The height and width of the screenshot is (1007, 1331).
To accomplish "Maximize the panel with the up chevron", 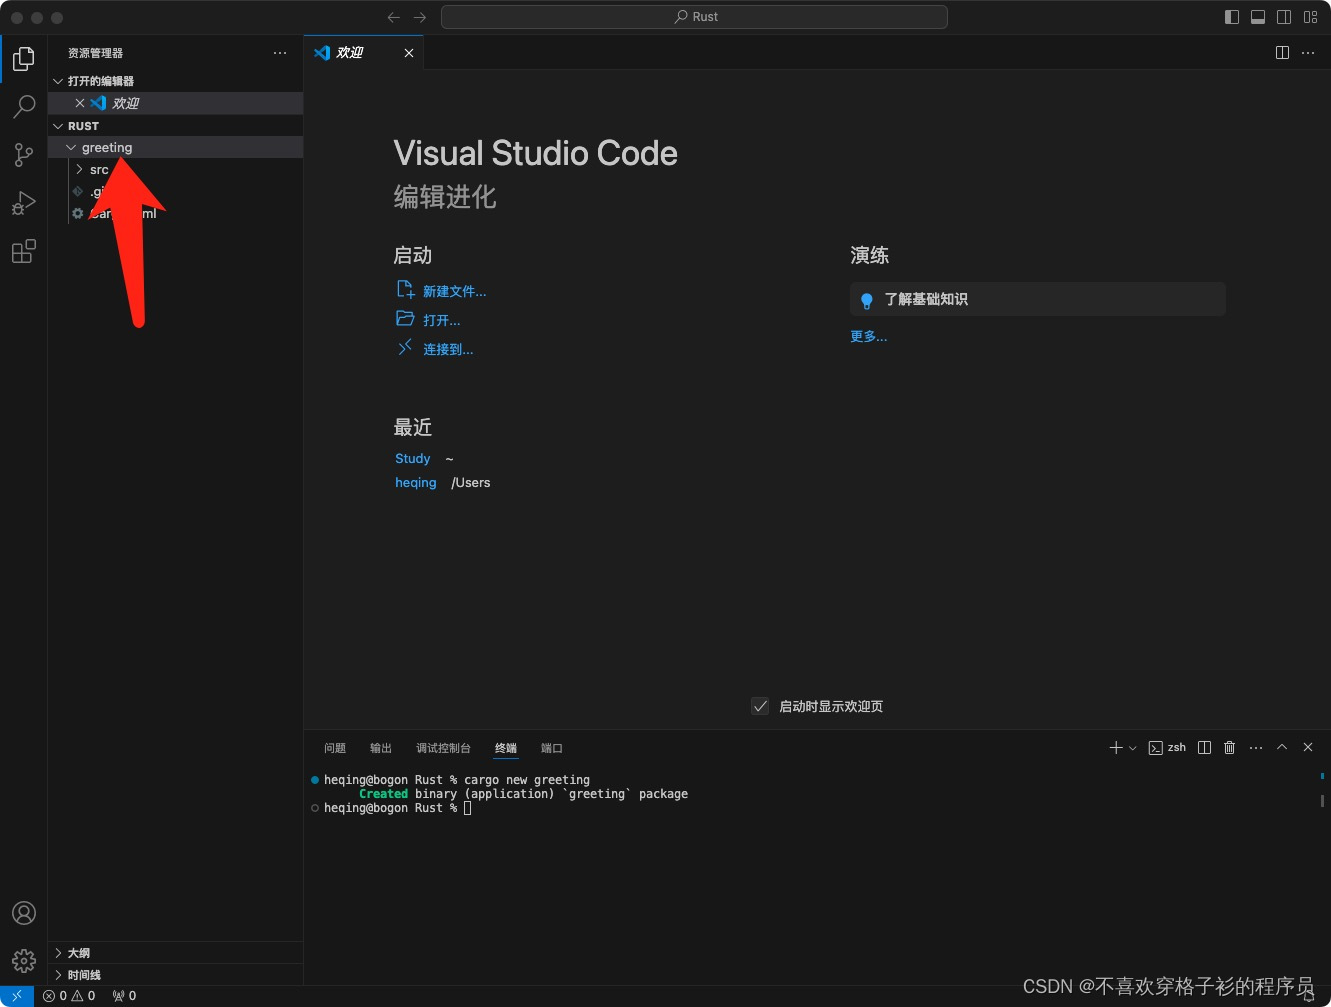I will (x=1282, y=748).
